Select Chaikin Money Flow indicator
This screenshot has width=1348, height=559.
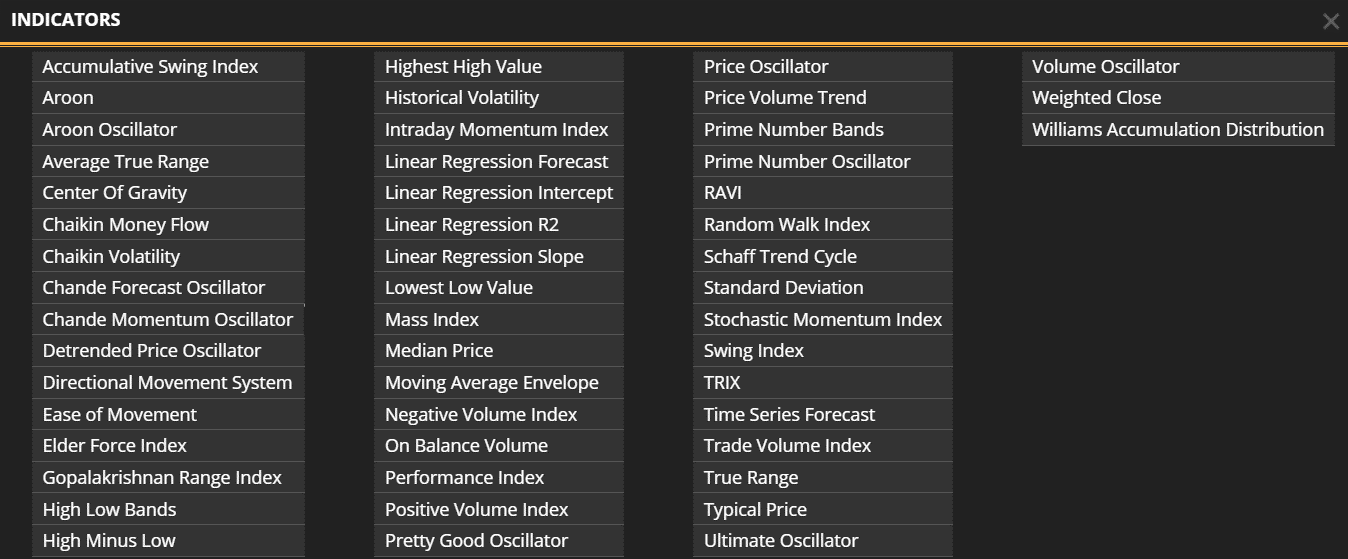[x=126, y=225]
